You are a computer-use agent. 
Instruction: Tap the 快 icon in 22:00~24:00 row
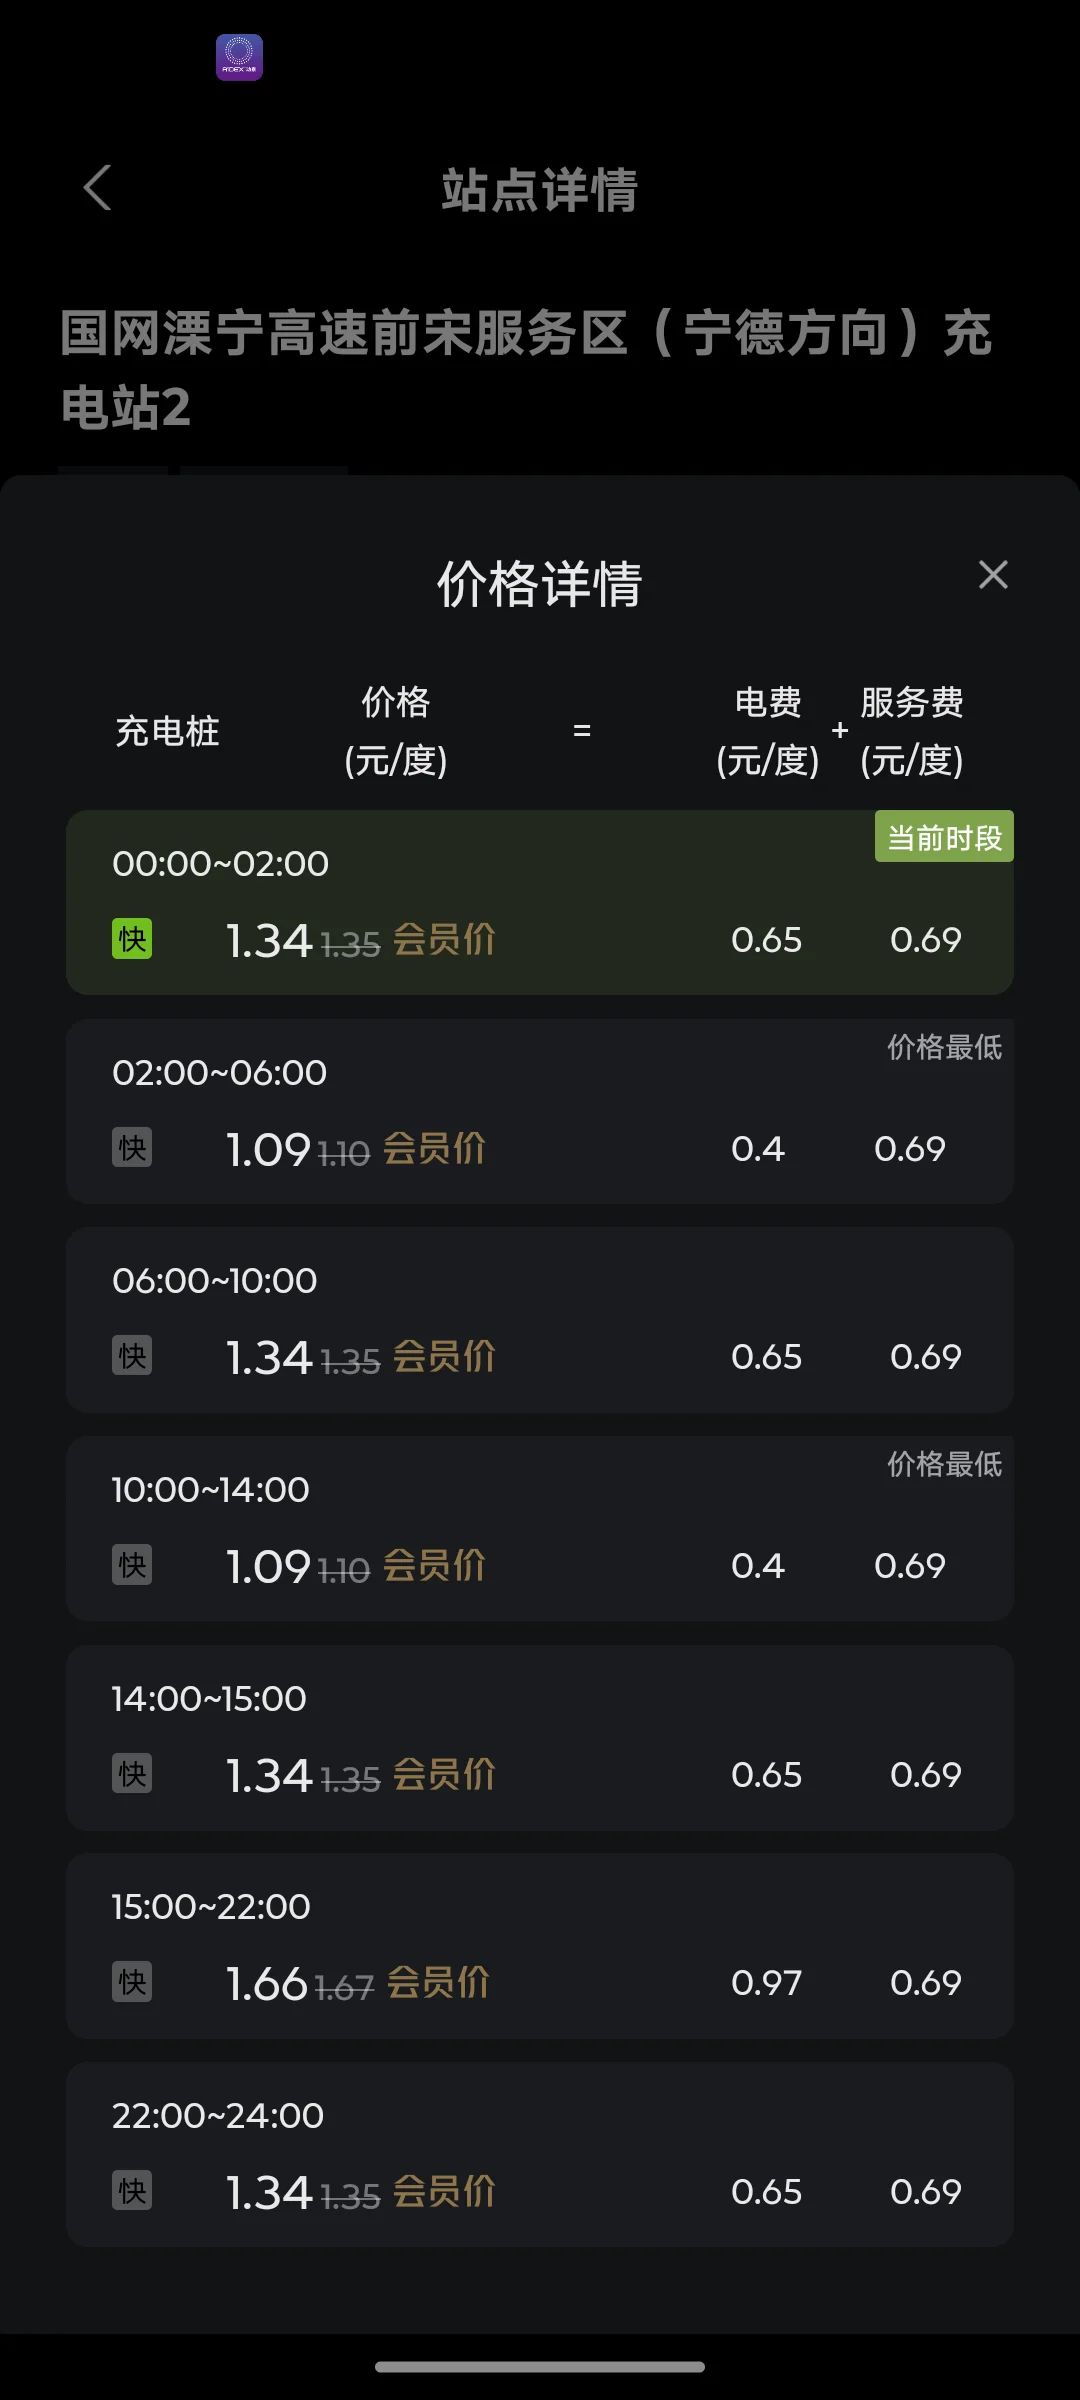132,2191
